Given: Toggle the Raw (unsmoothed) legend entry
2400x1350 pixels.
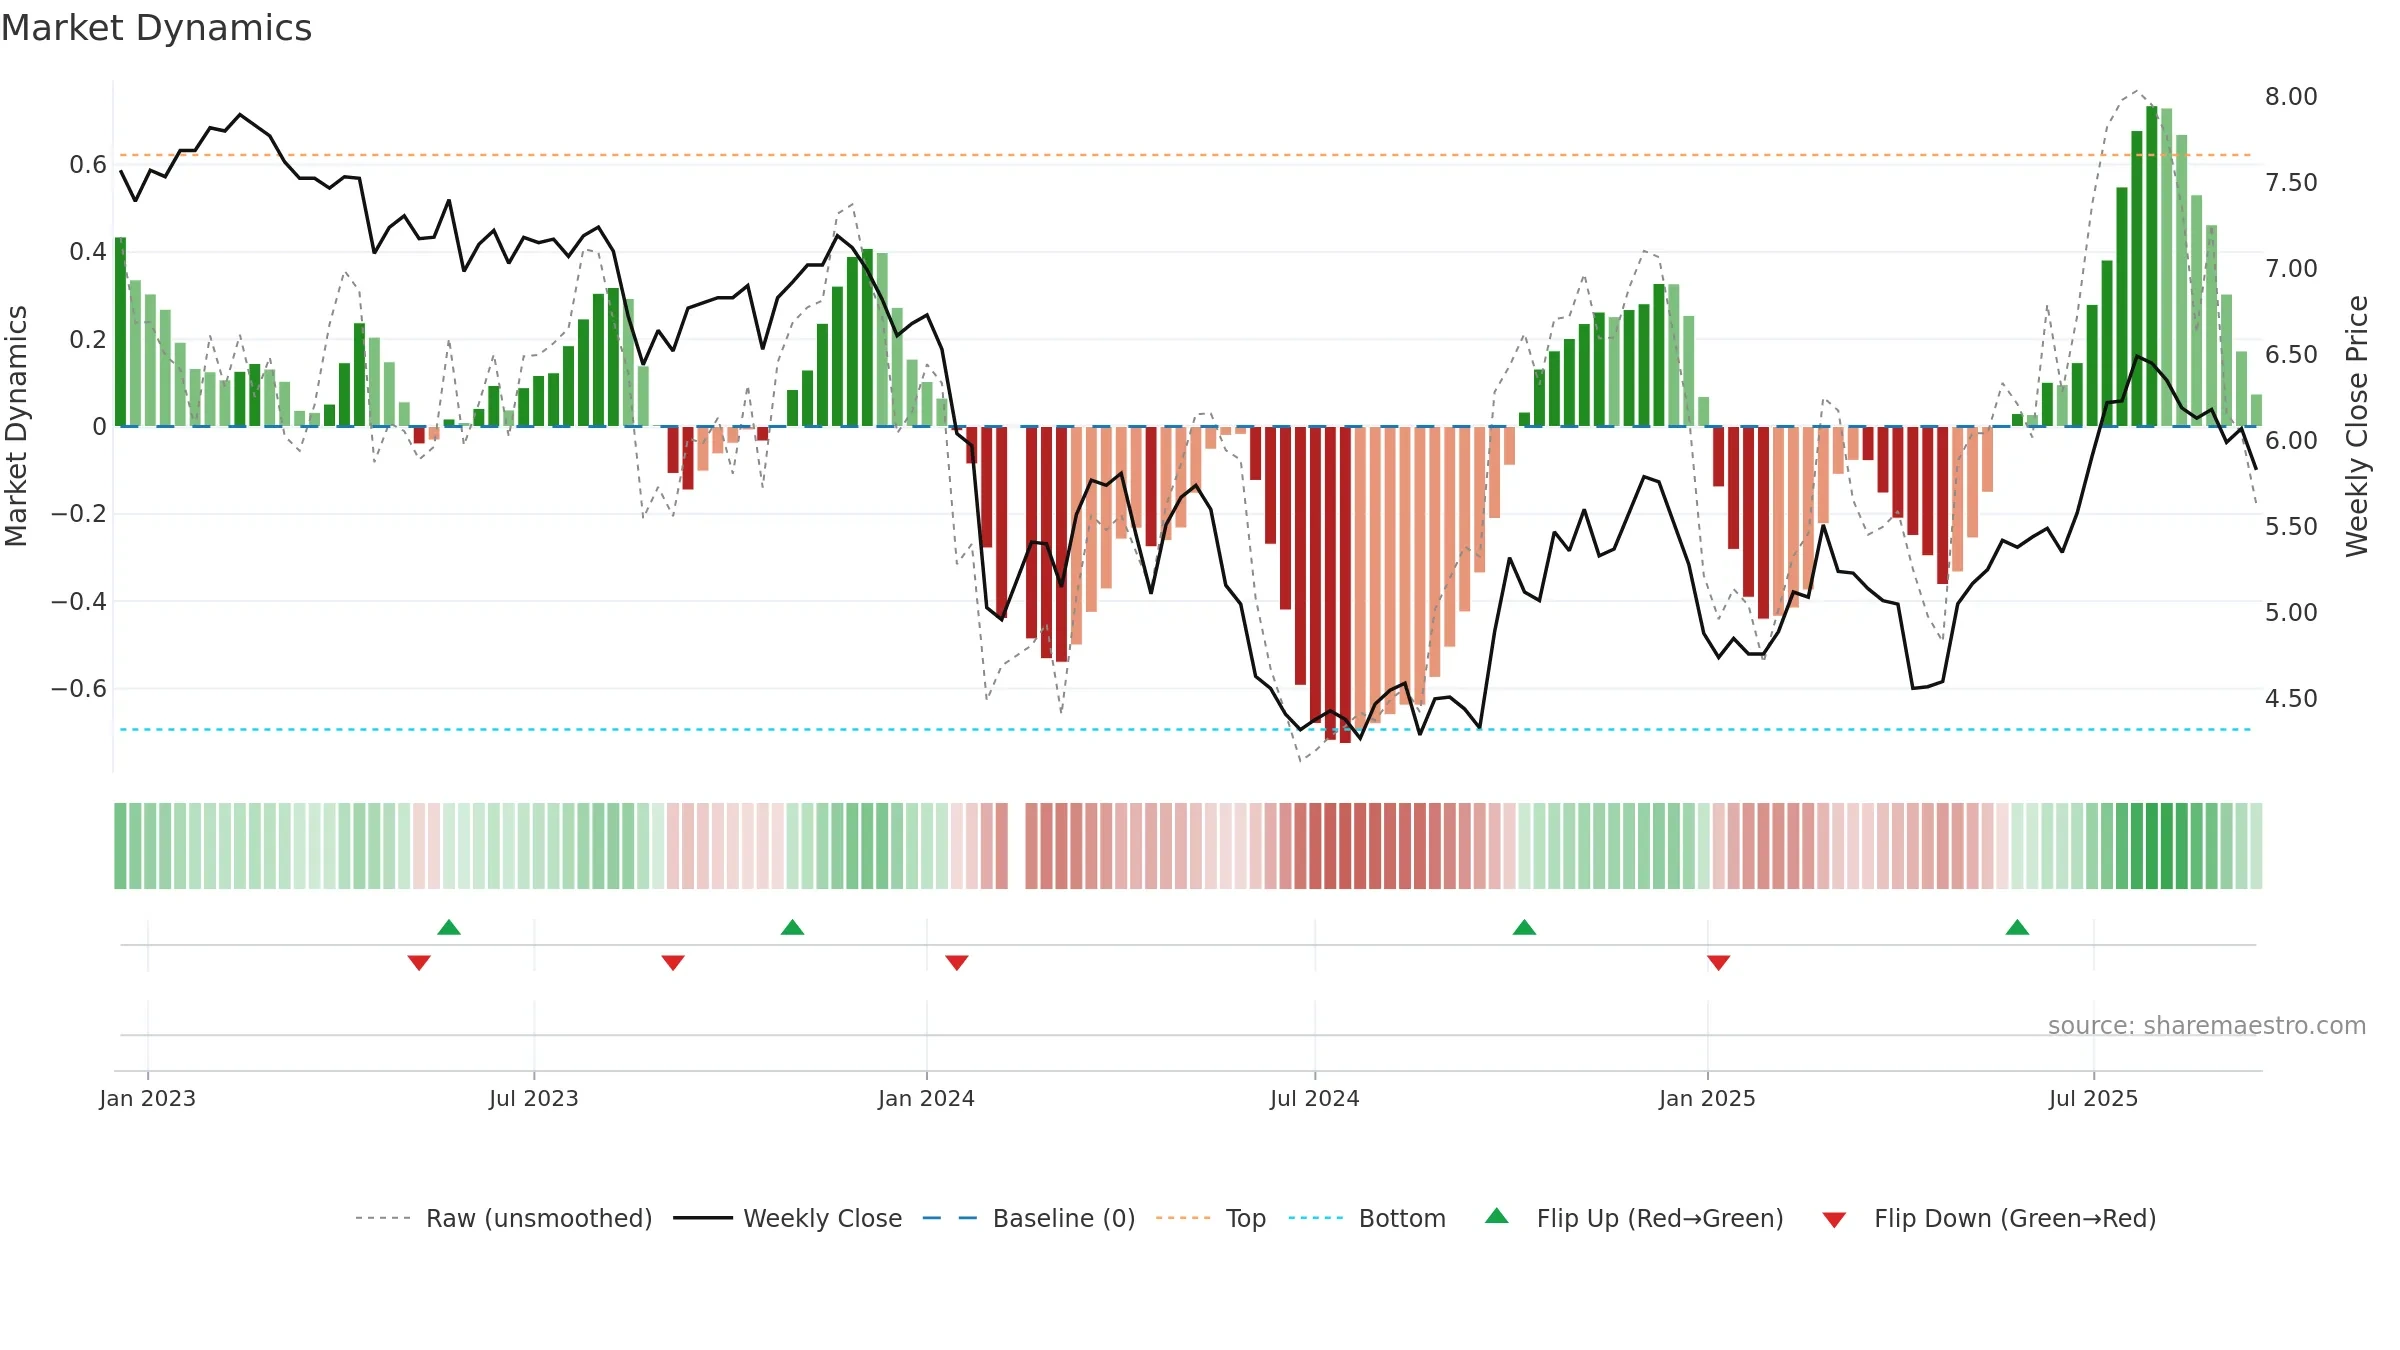Looking at the screenshot, I should [x=503, y=1218].
